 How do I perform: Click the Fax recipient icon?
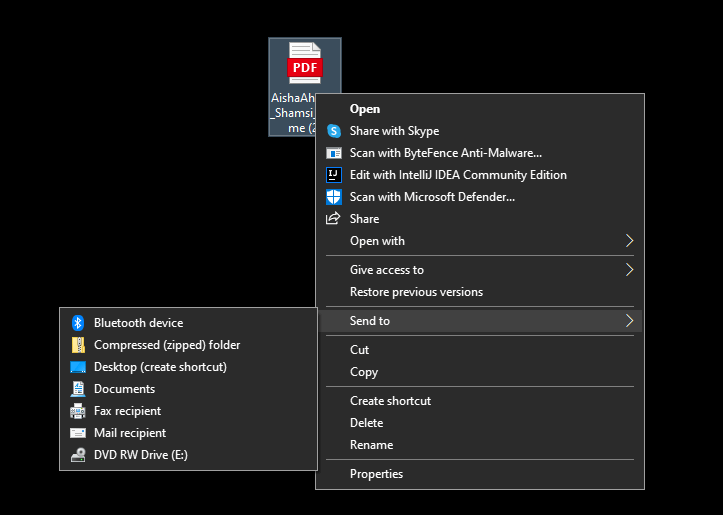tap(78, 411)
